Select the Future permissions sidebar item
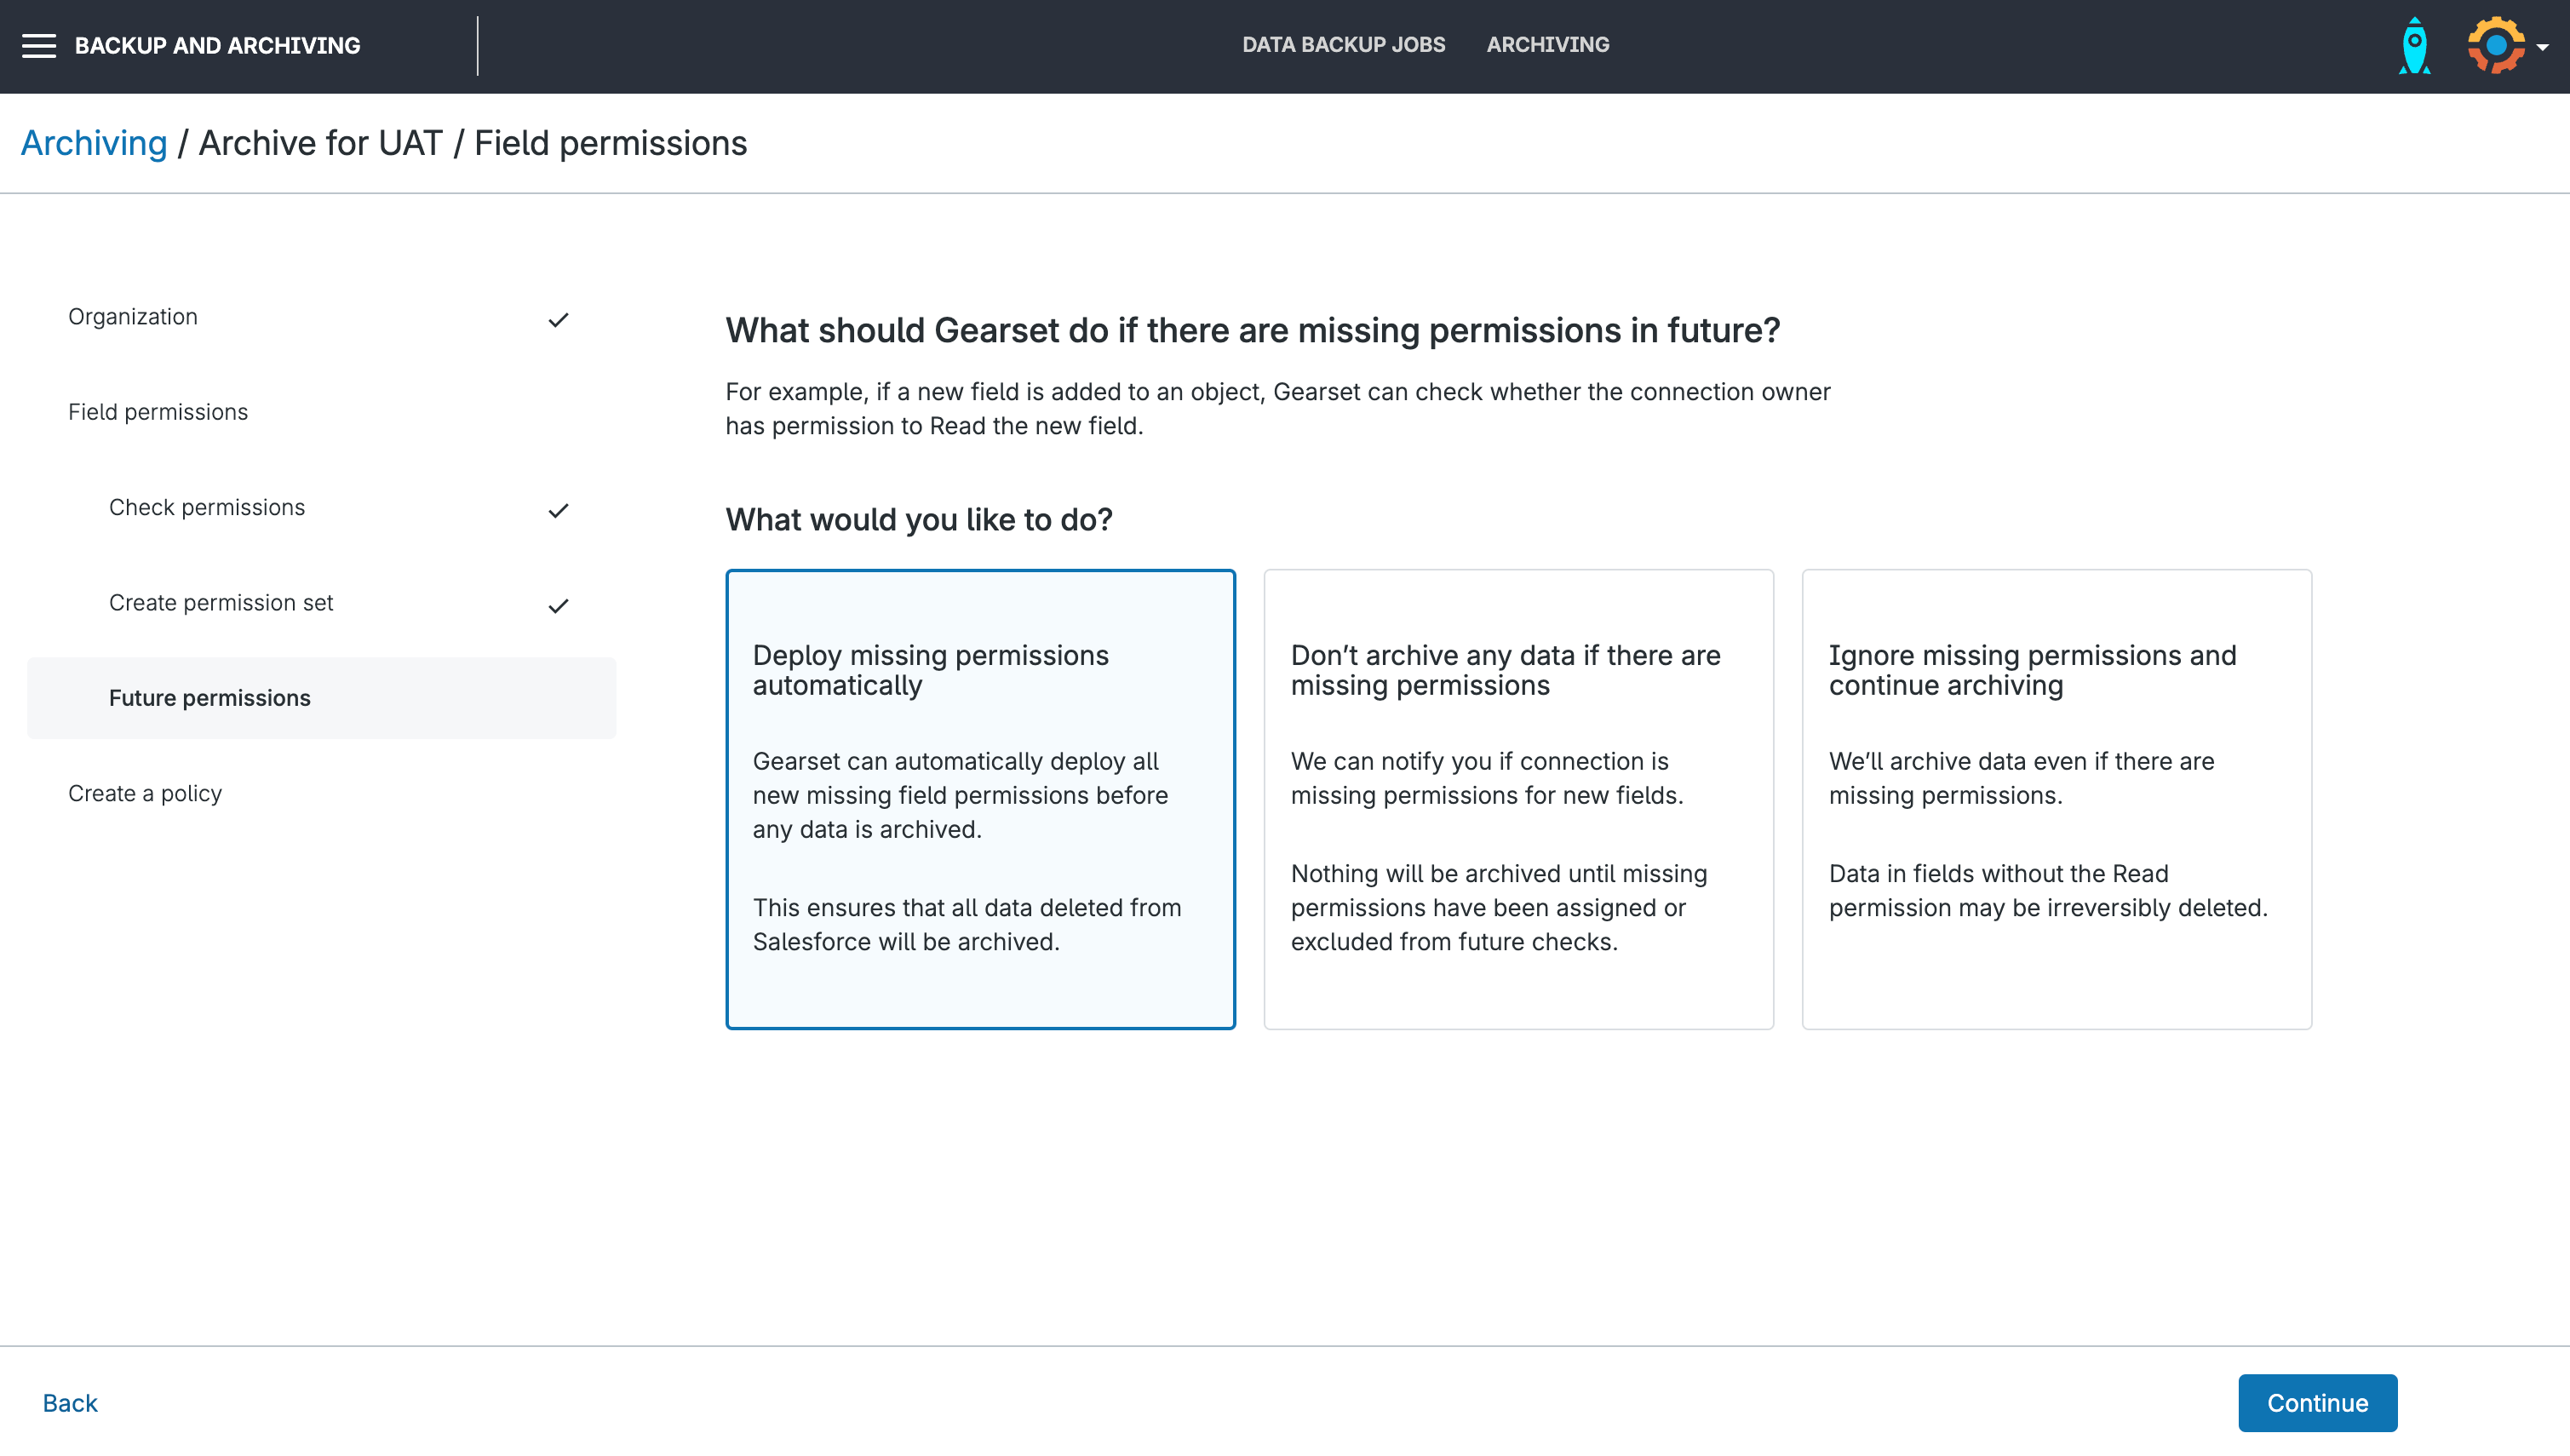 pos(210,698)
